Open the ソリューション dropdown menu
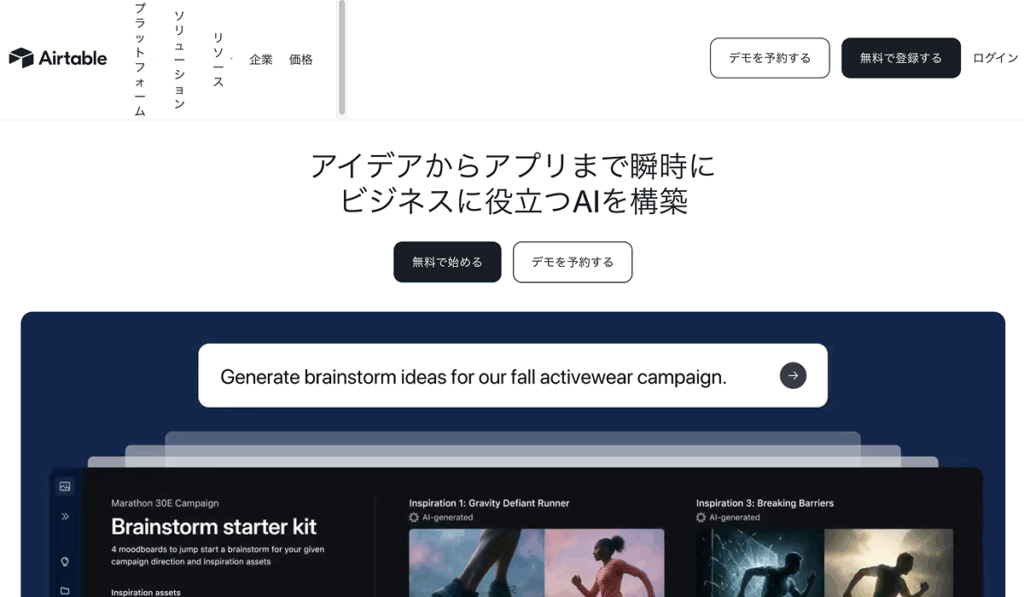1024x597 pixels. (x=179, y=59)
